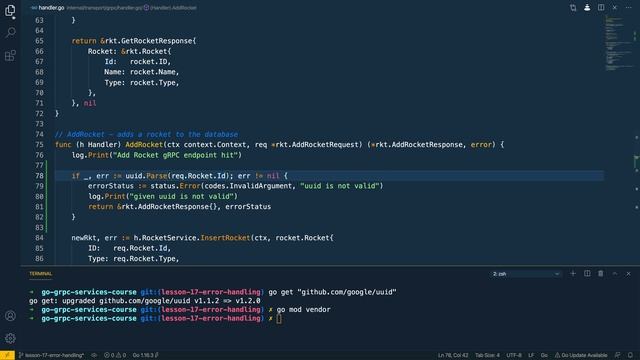Split the terminal panel

pyautogui.click(x=587, y=273)
